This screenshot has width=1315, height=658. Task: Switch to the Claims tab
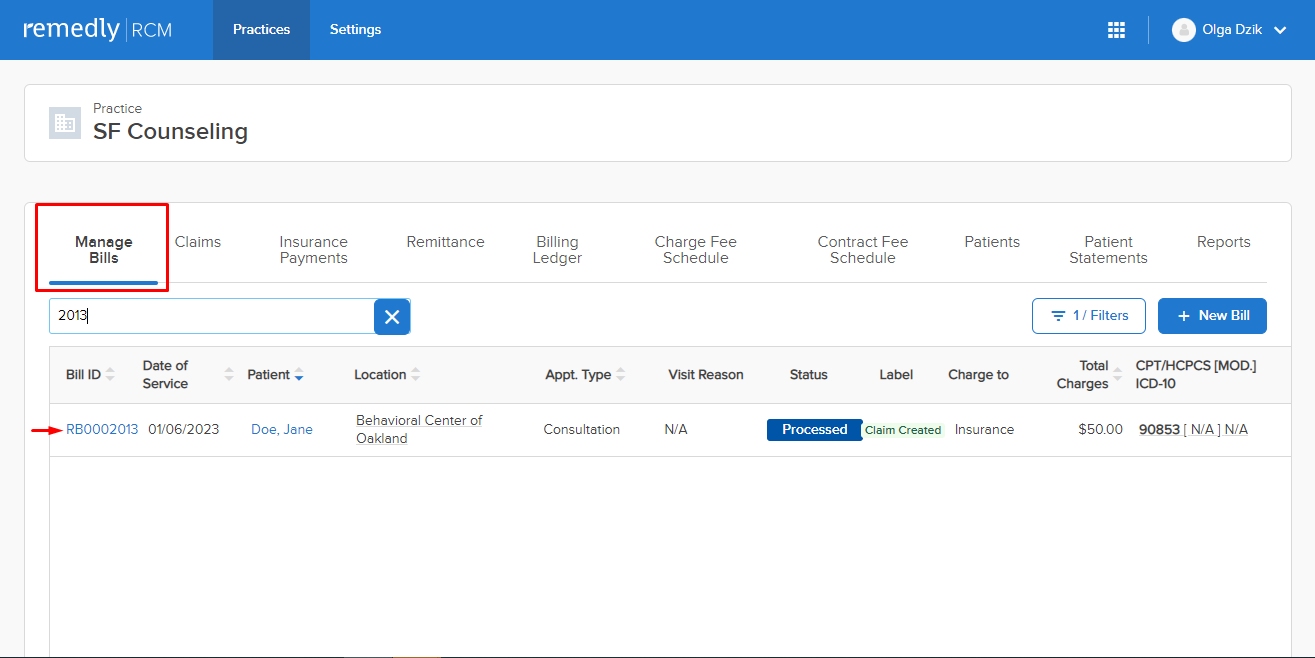coord(198,242)
